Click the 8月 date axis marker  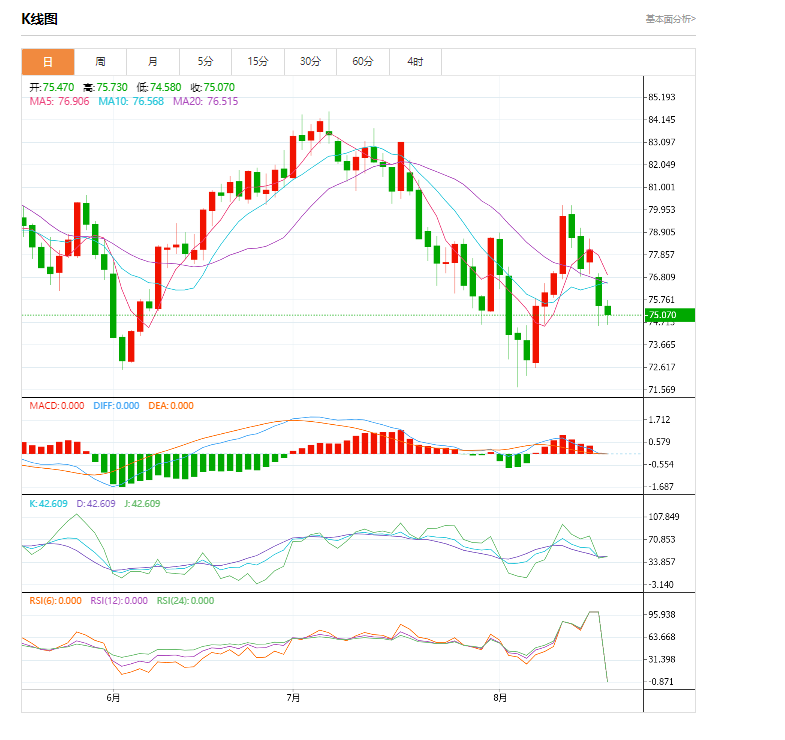click(x=500, y=697)
